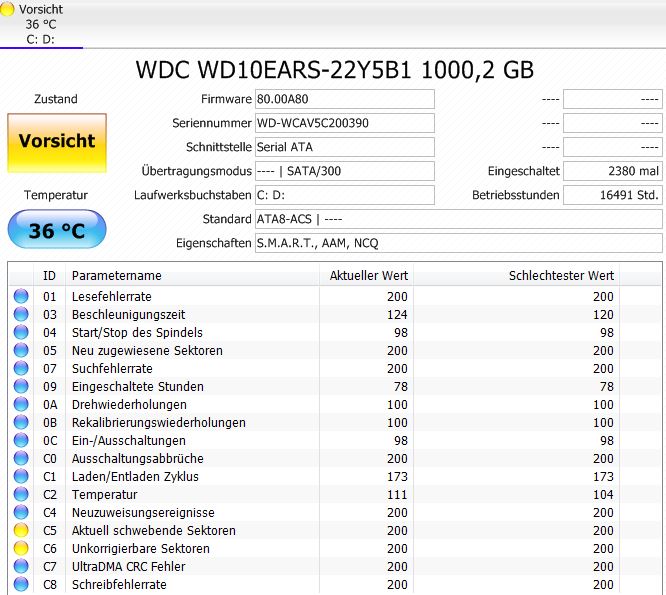Click blue icon of Ein-/Ausschaltungen row
This screenshot has width=666, height=595.
21,440
